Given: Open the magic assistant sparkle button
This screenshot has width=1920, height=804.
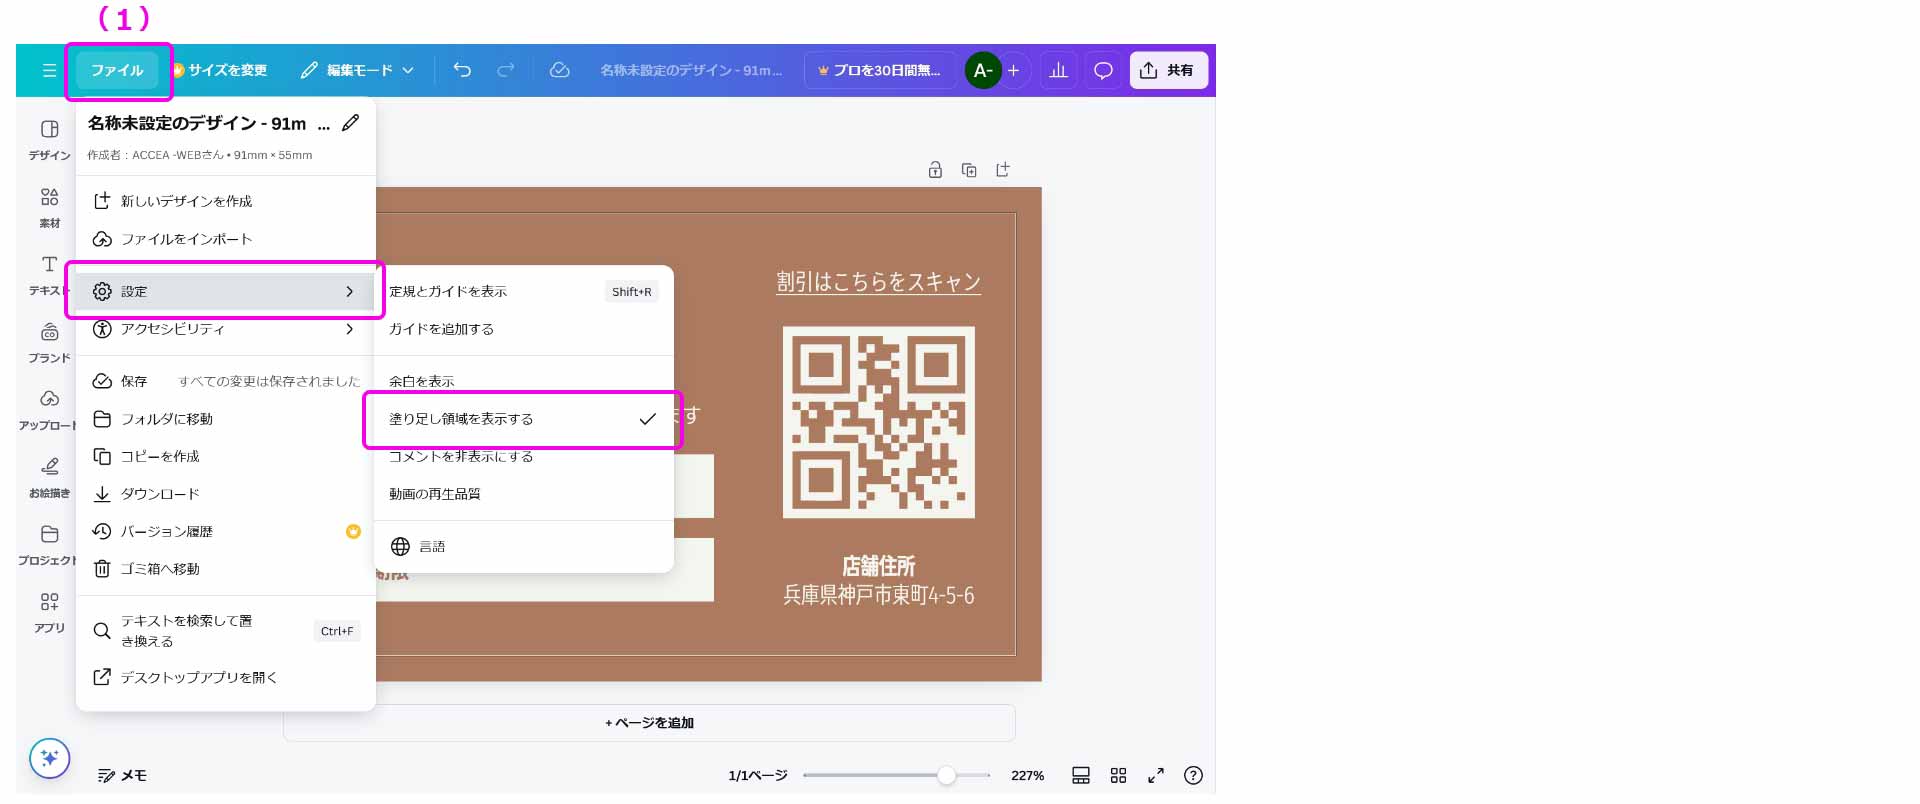Looking at the screenshot, I should click(50, 758).
